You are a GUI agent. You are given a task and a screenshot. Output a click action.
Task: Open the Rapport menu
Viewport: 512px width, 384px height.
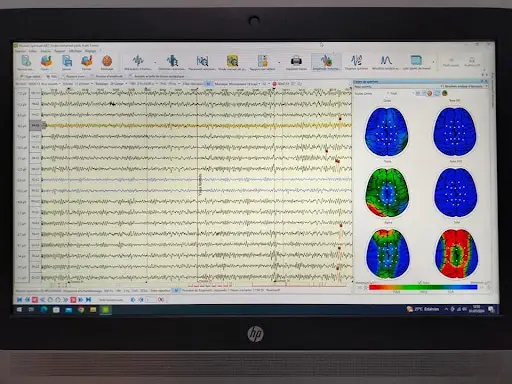[x=59, y=51]
